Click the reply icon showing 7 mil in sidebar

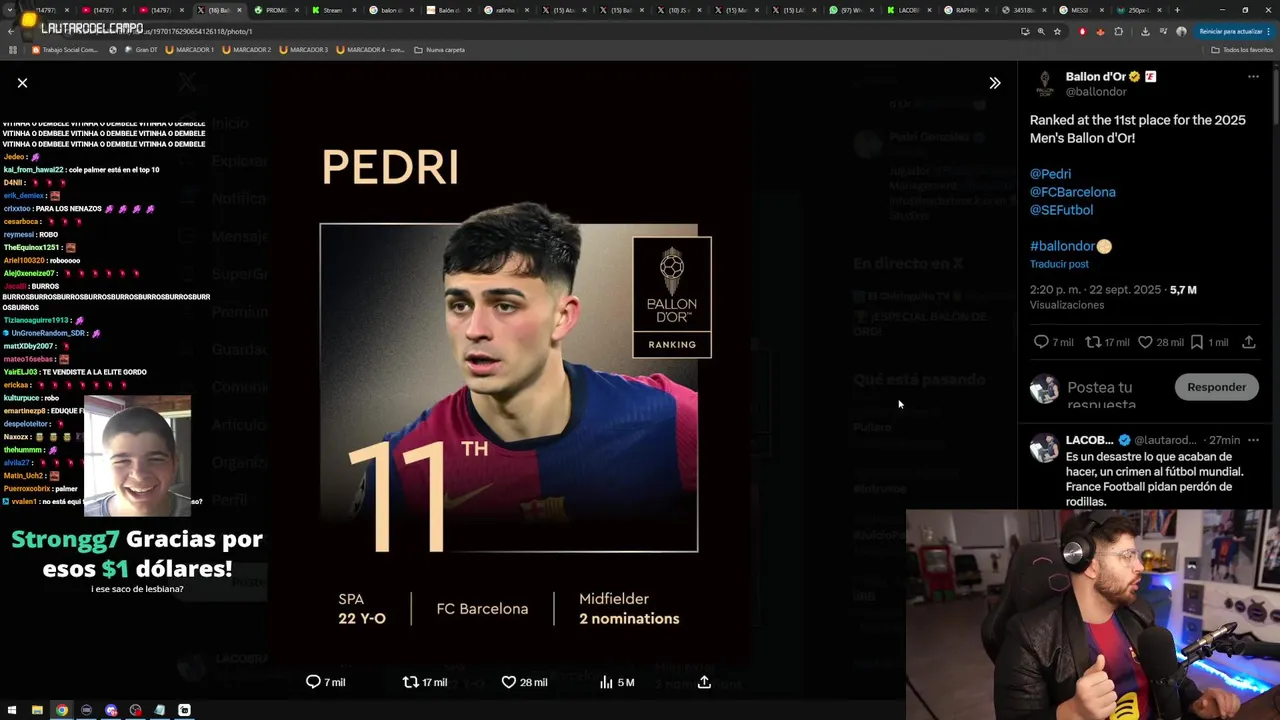click(x=1041, y=342)
